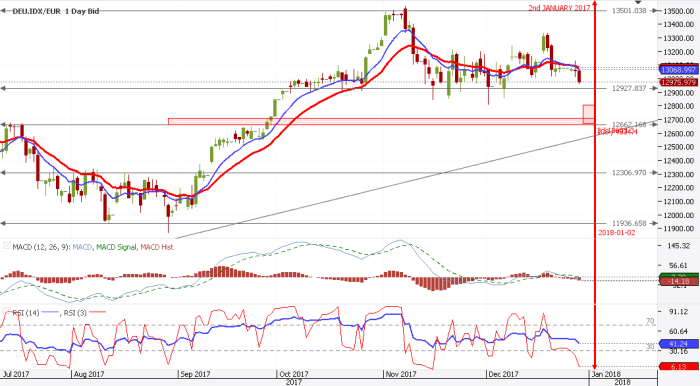Click left arrow handle of 12306.970 line

(3, 173)
